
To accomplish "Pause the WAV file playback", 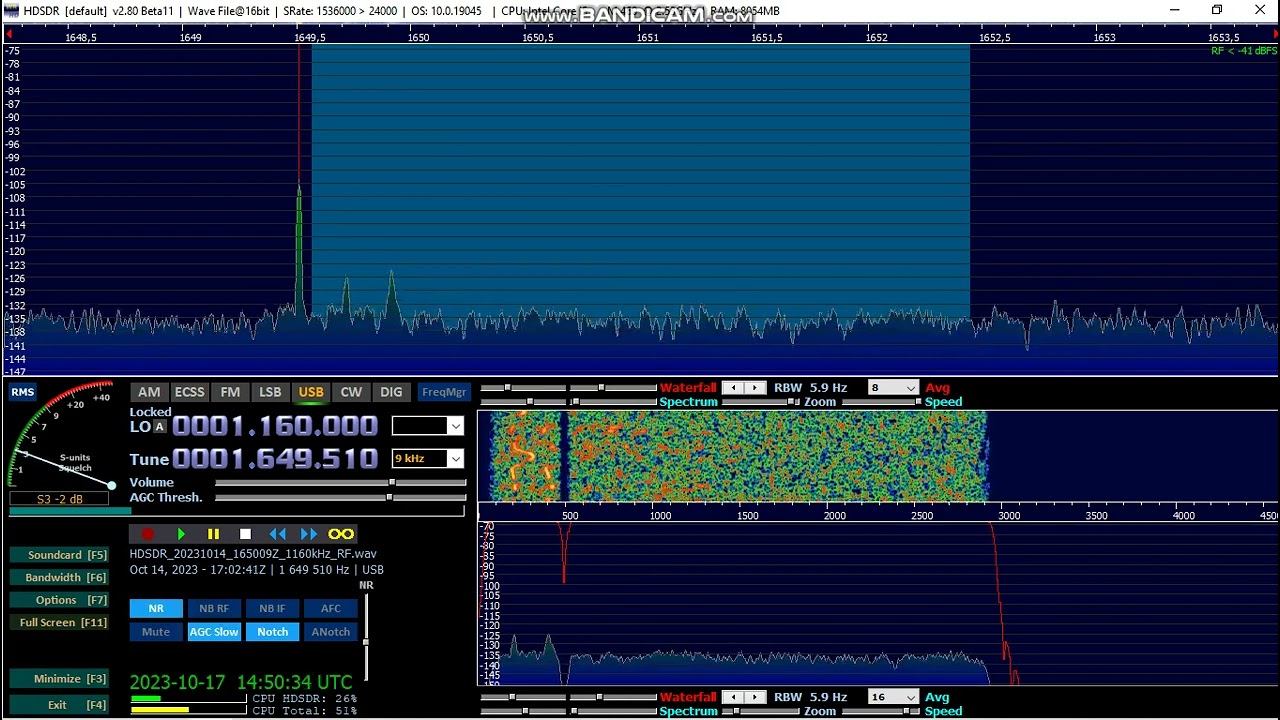I will click(213, 534).
